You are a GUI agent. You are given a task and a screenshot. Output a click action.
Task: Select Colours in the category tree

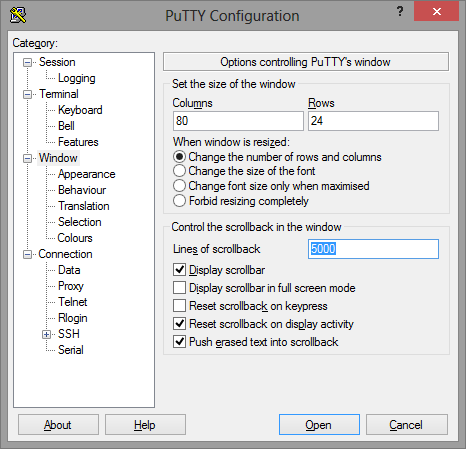click(75, 238)
